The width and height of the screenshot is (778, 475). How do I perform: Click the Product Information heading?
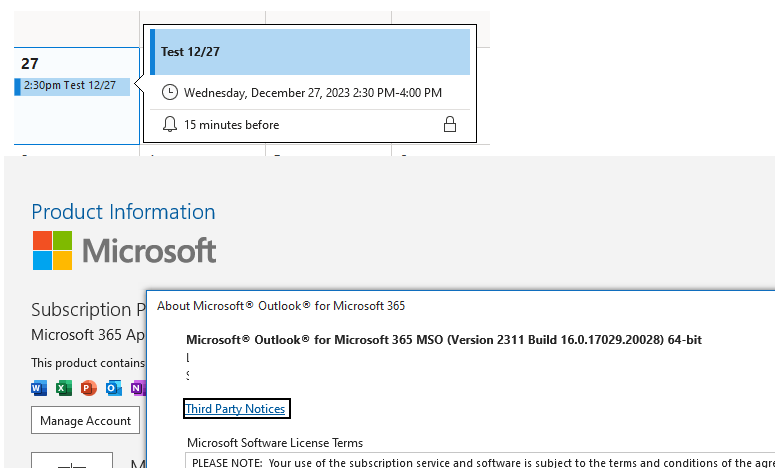123,212
